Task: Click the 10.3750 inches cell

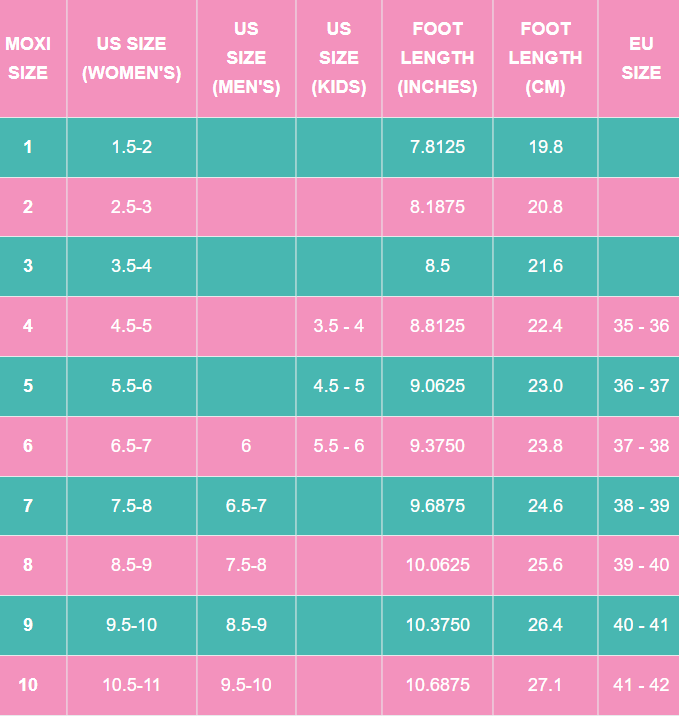Action: [437, 625]
